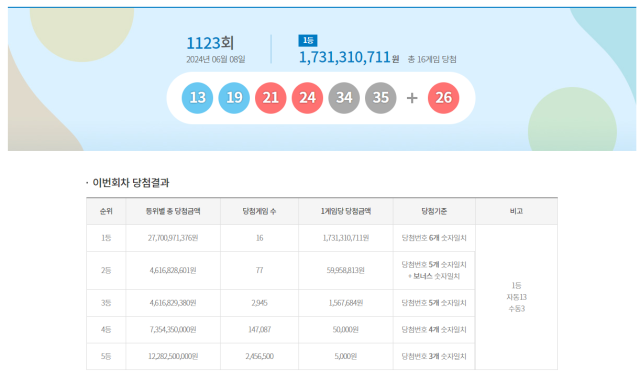Click the gray number 35 ball

[380, 98]
